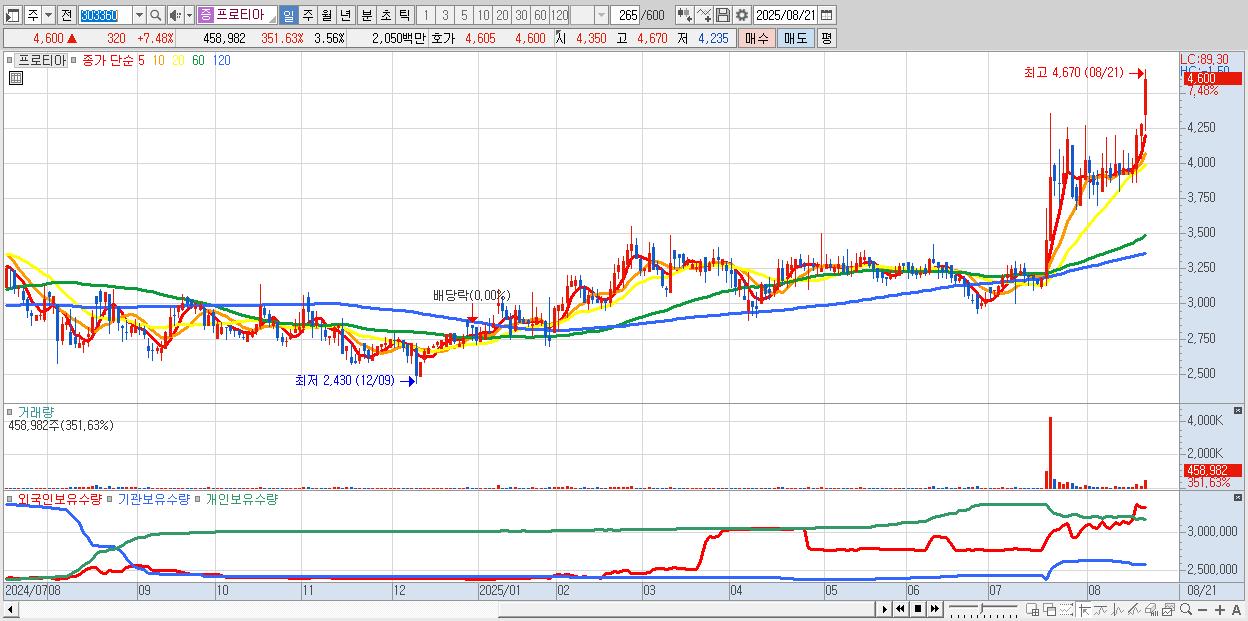Collapse the volume panel with its x button
Screen dimensions: 1248x621
click(x=1238, y=411)
